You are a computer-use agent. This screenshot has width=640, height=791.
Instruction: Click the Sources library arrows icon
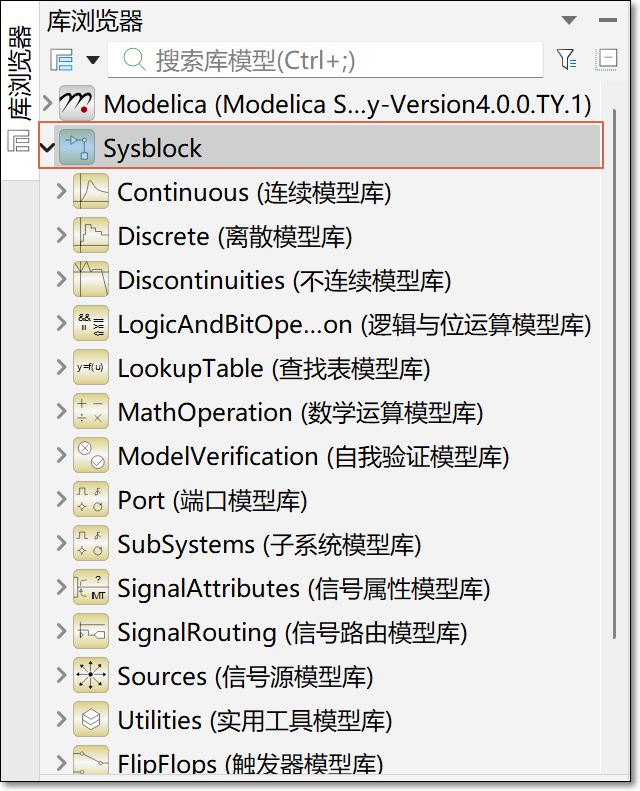pyautogui.click(x=91, y=675)
